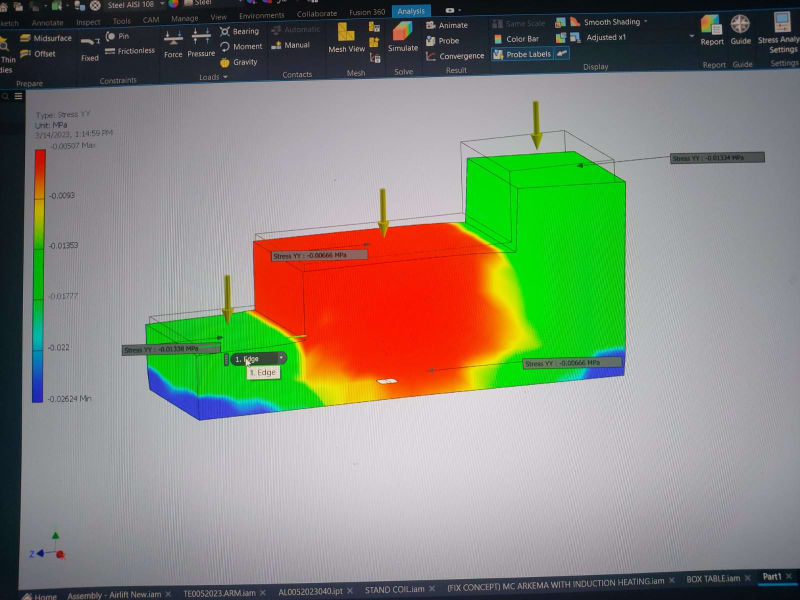
Task: Click the first display icon left of Smooth Shading
Action: pyautogui.click(x=560, y=22)
